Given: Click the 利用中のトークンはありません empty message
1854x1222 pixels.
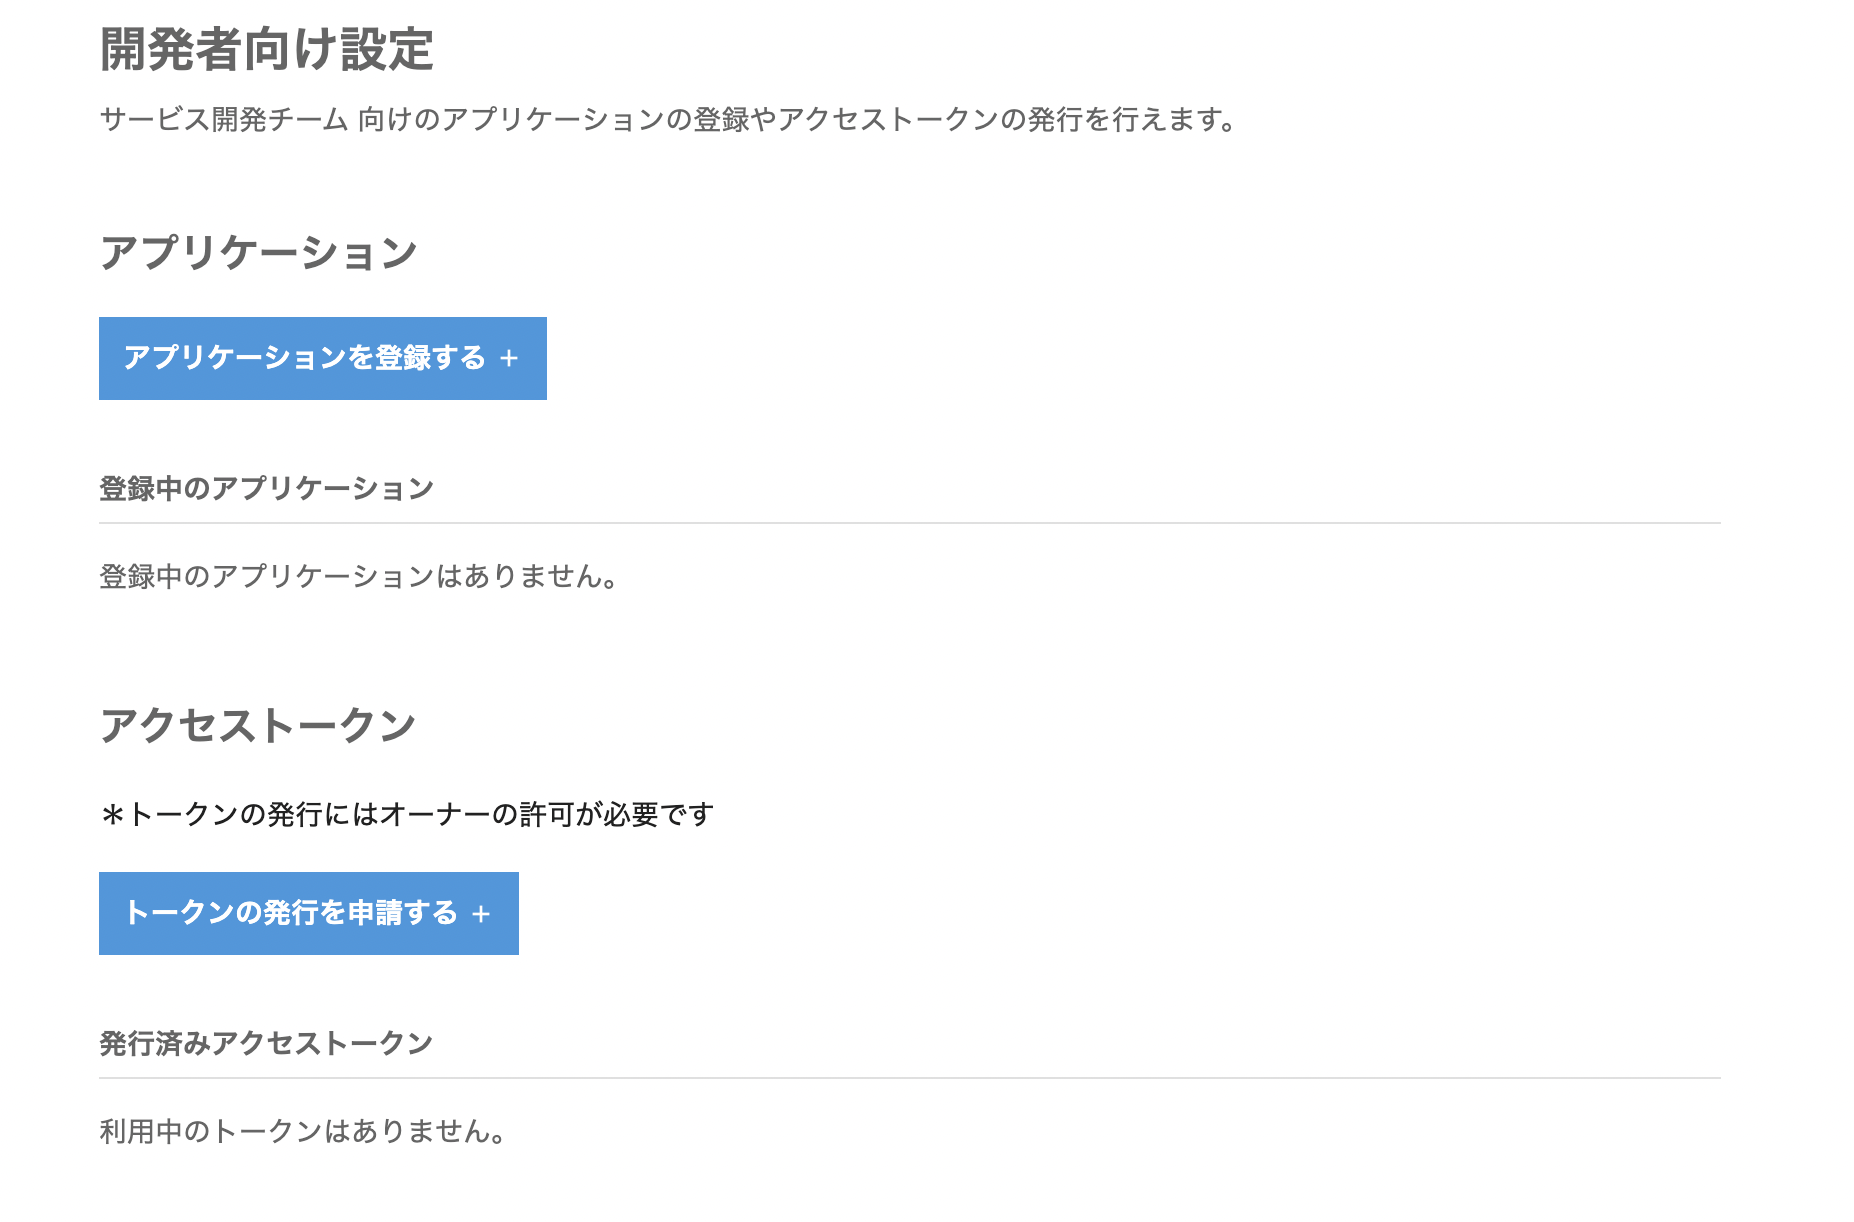Looking at the screenshot, I should 304,1131.
